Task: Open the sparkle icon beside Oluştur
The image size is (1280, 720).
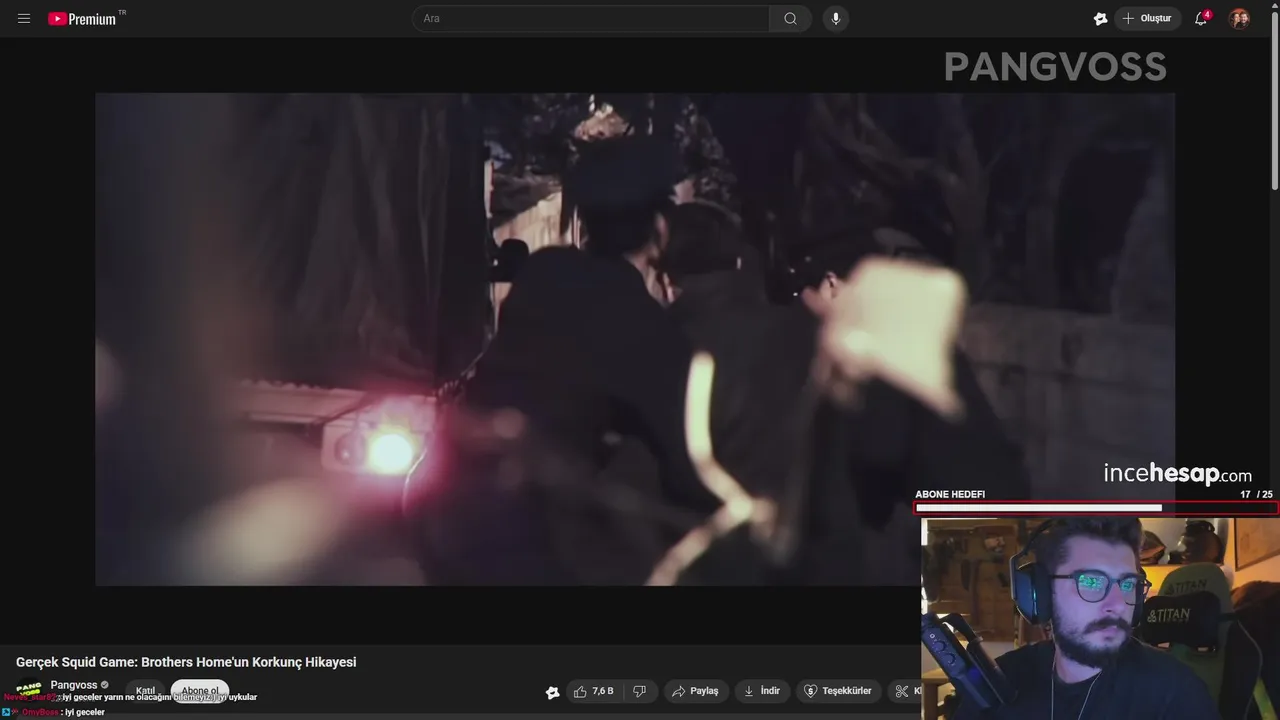Action: 1100,18
